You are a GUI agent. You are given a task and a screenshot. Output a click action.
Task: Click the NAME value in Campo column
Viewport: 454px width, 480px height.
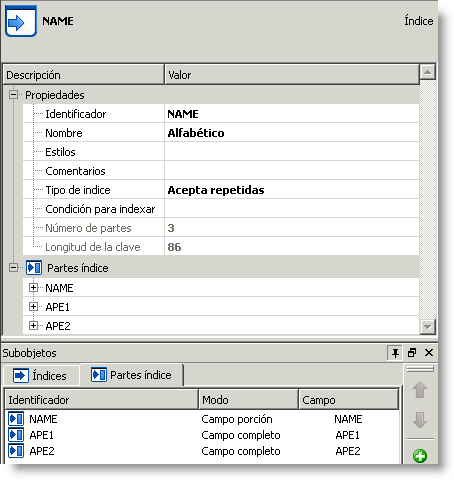(x=348, y=419)
